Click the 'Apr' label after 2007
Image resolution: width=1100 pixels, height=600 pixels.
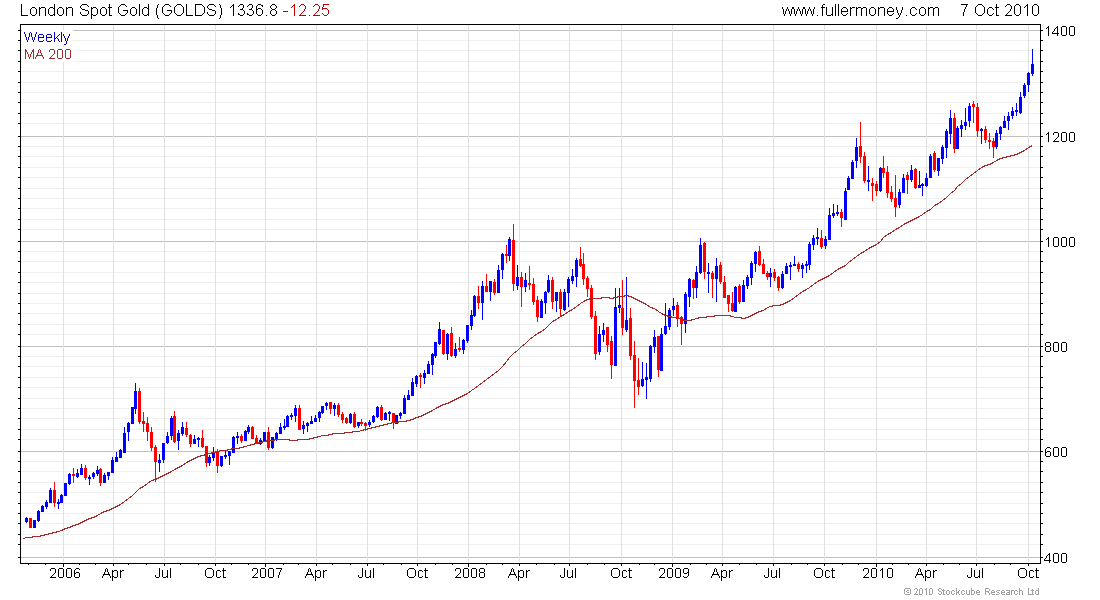coord(316,573)
